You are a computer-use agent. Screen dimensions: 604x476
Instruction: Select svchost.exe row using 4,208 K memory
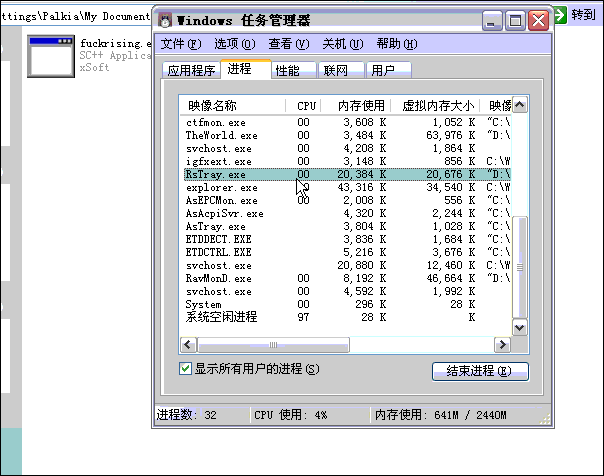click(x=347, y=149)
